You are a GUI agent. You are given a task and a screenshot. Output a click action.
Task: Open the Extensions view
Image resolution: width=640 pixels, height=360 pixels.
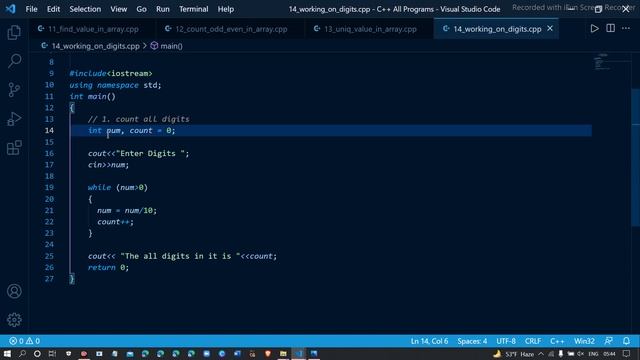[x=14, y=148]
